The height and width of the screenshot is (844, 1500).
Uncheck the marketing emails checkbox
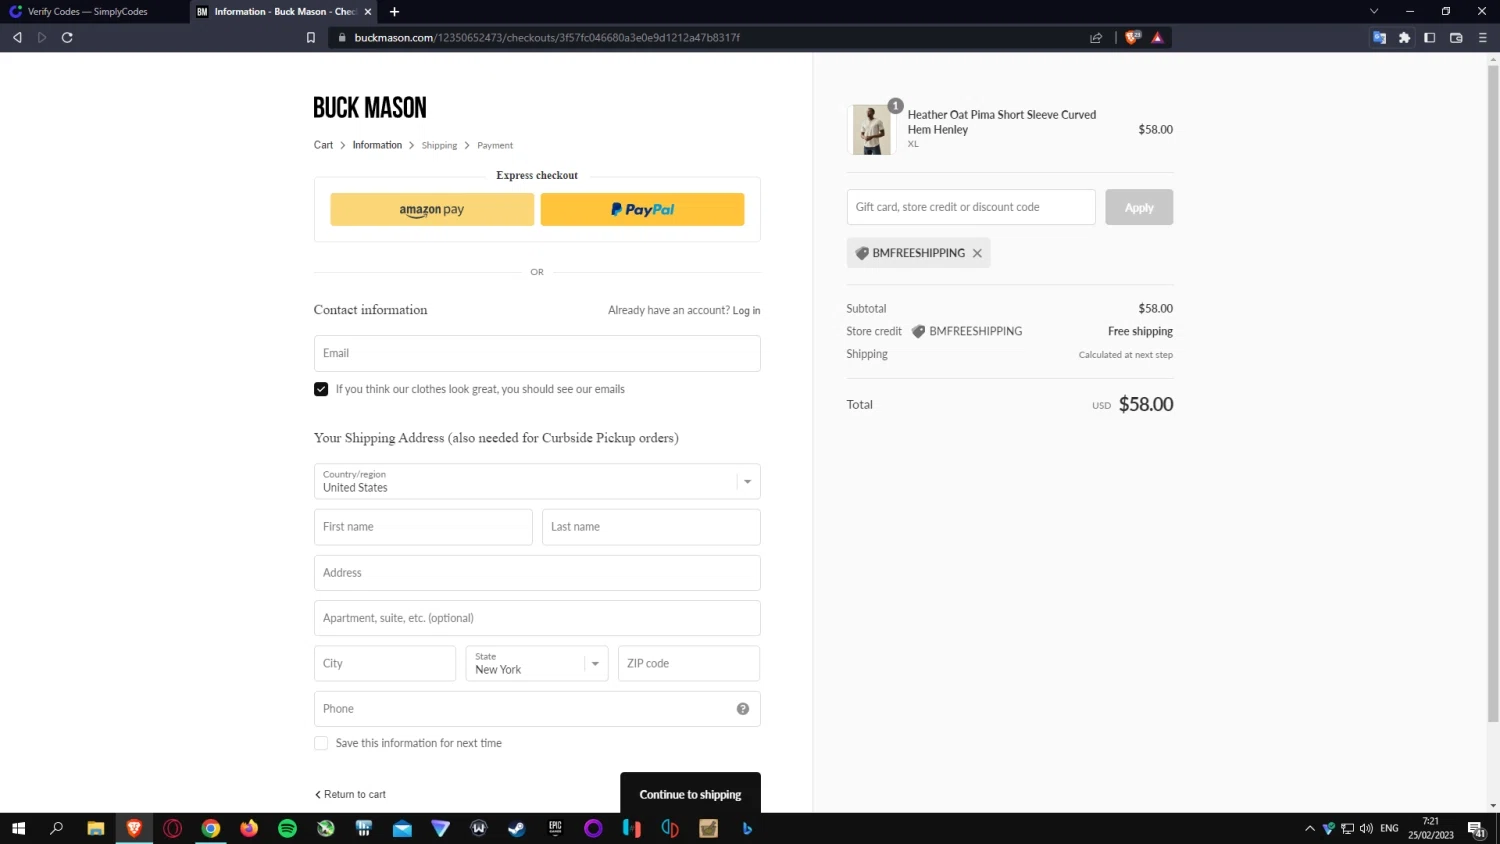pyautogui.click(x=321, y=389)
